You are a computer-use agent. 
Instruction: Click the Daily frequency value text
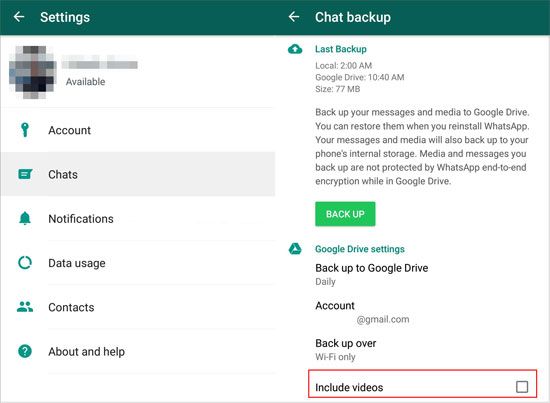click(325, 282)
